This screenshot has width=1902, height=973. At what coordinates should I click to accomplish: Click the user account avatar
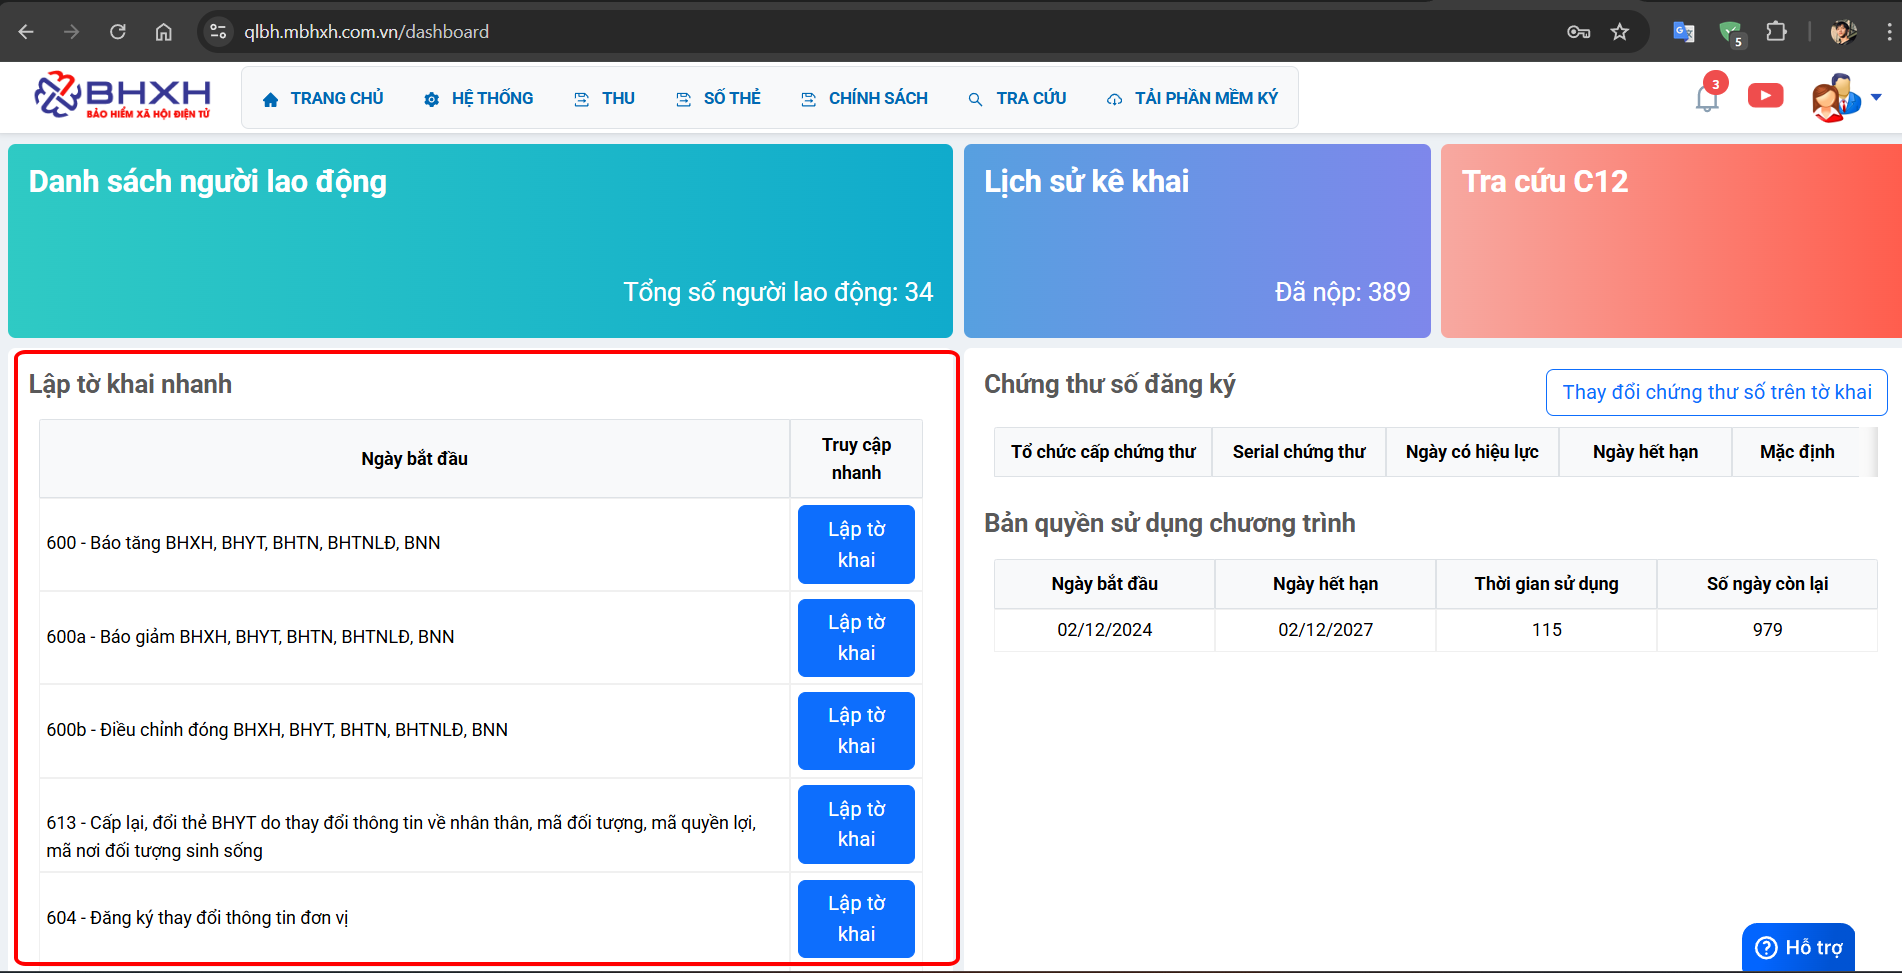(1836, 98)
